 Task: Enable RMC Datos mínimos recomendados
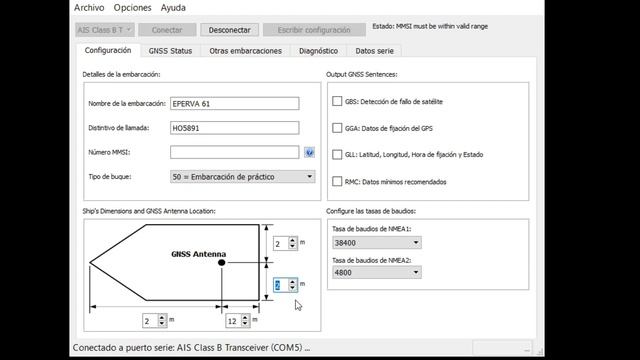pyautogui.click(x=337, y=182)
